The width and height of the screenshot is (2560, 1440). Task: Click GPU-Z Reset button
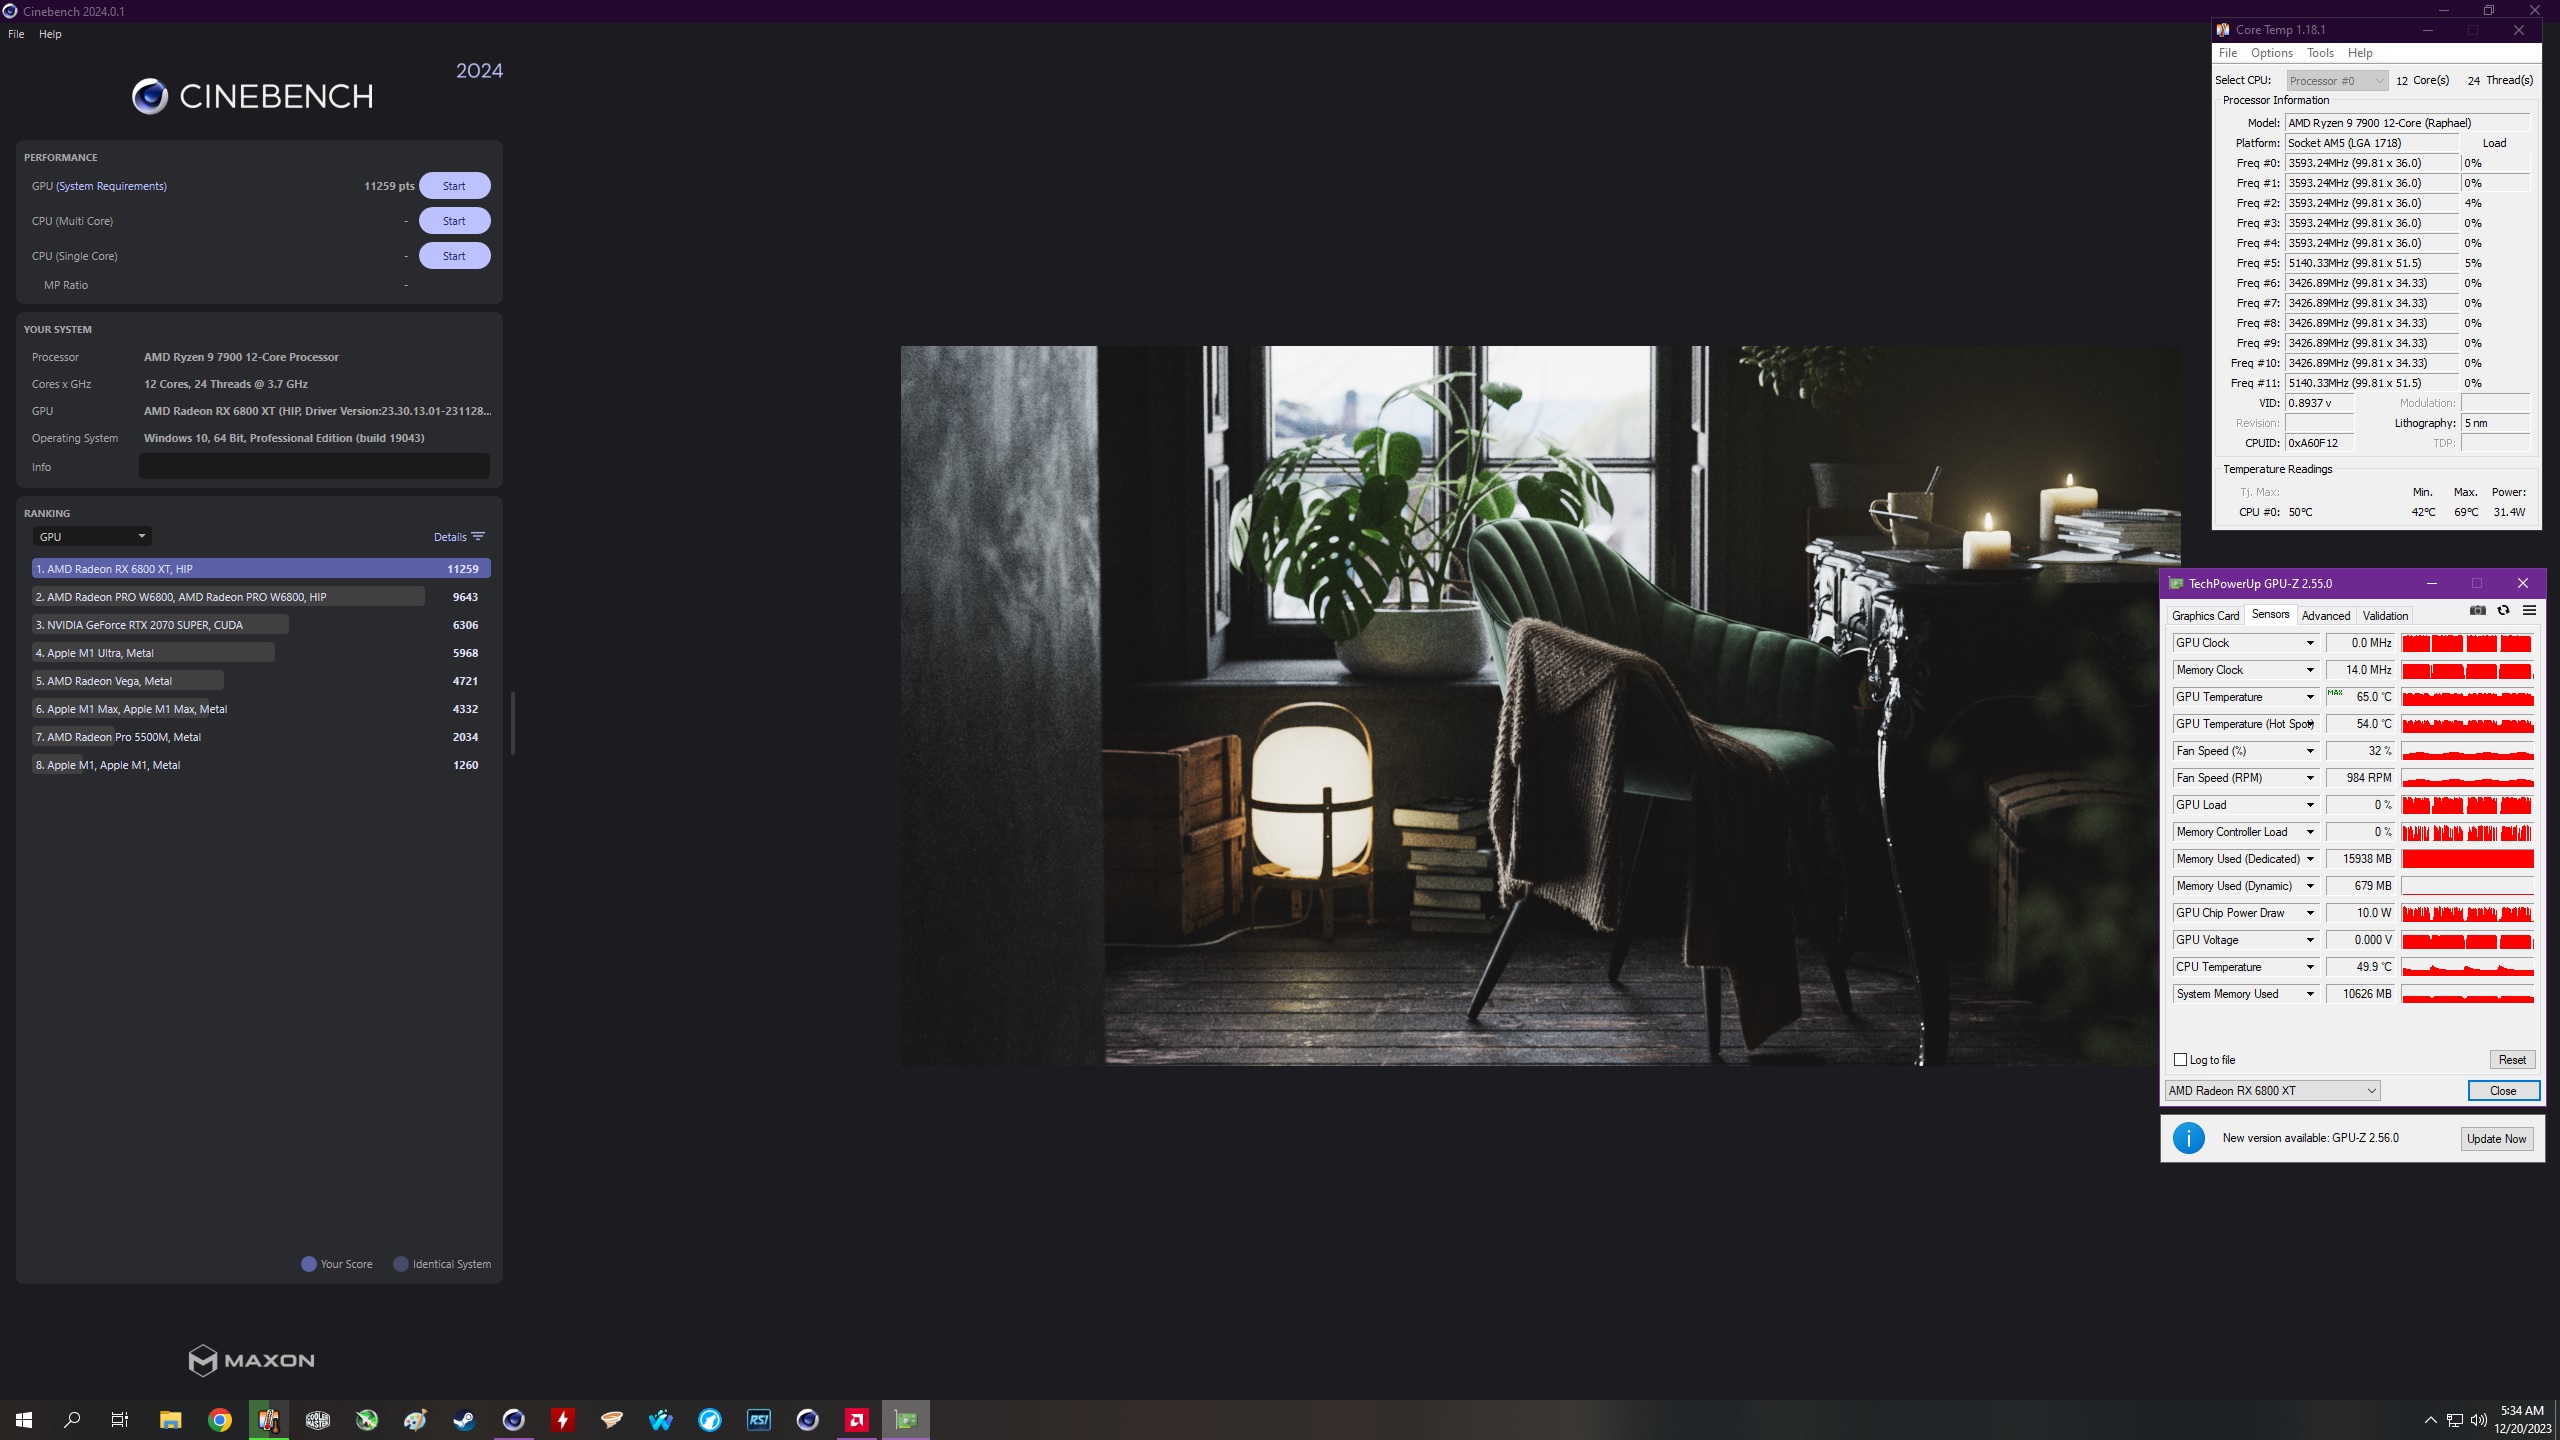[x=2513, y=1058]
